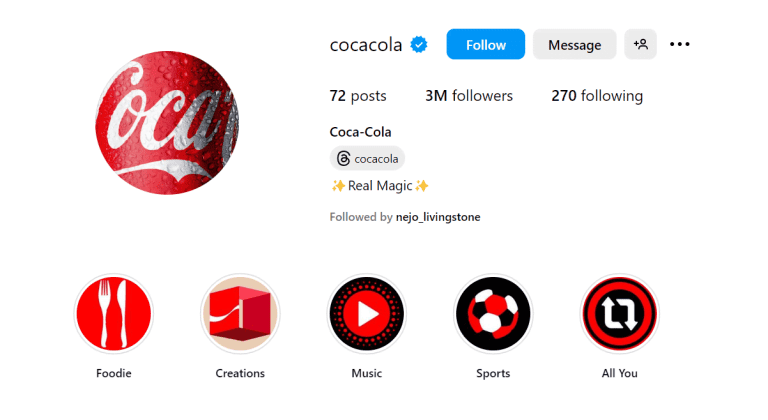
Task: Open the Music highlight icon
Action: pos(367,314)
